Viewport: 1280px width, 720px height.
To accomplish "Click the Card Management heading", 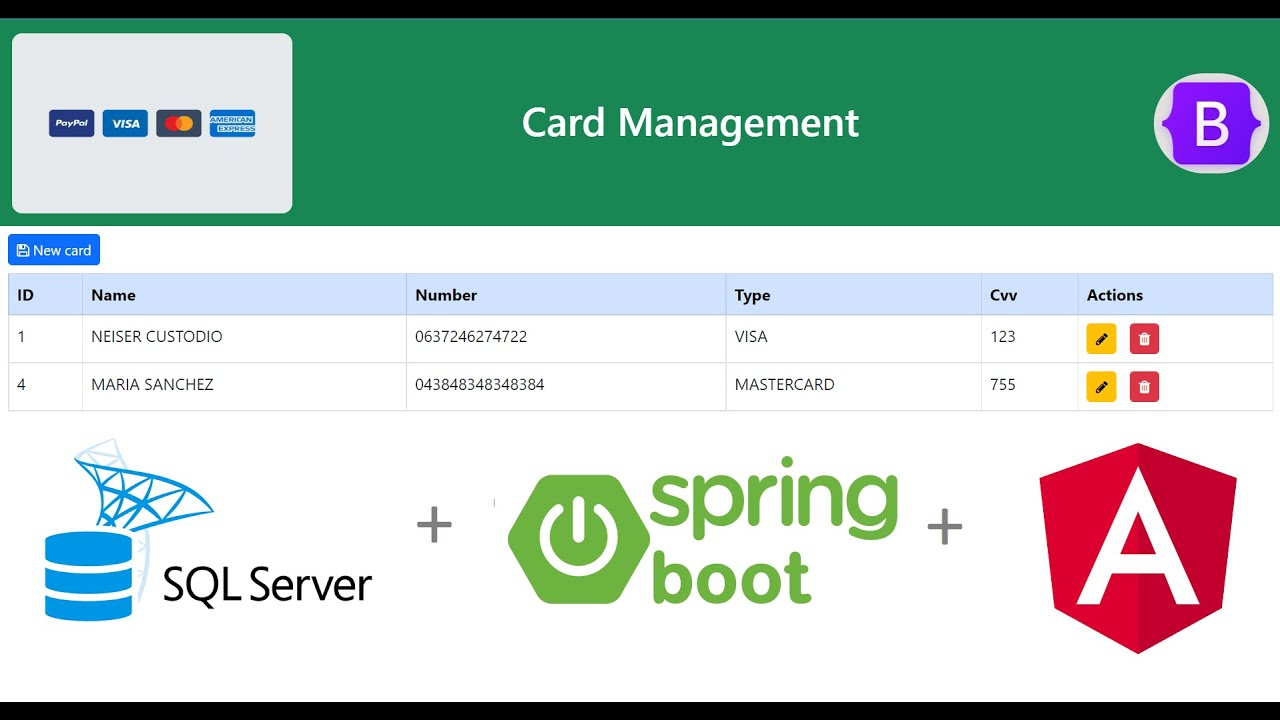I will [690, 123].
